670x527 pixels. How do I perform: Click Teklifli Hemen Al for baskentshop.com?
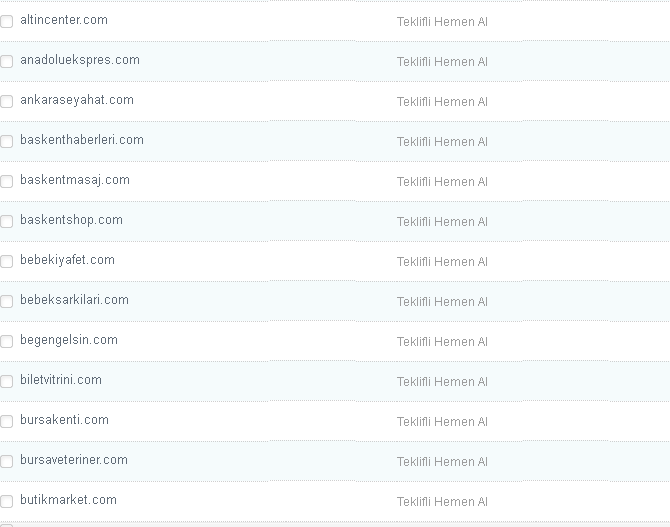coord(442,222)
